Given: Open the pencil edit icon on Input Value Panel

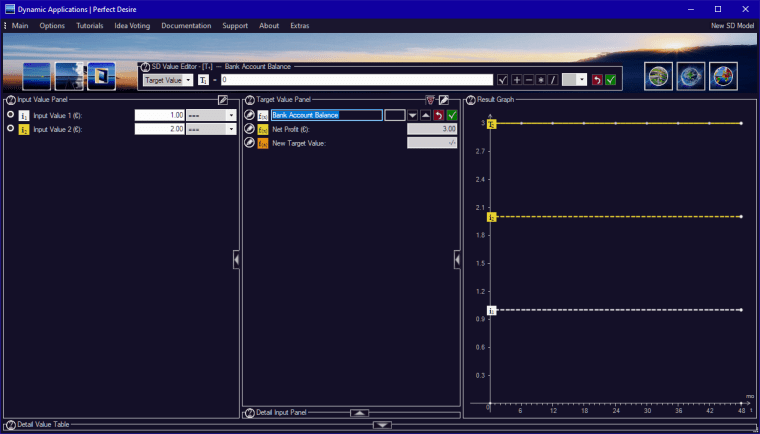Looking at the screenshot, I should [x=223, y=100].
